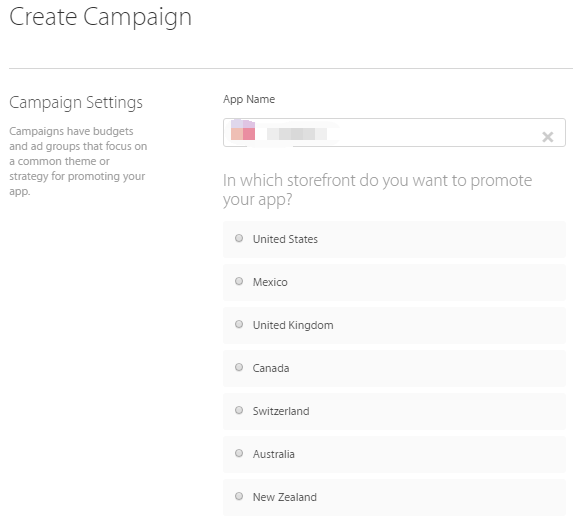The height and width of the screenshot is (519, 573).
Task: Click the United States label text
Action: (x=285, y=239)
